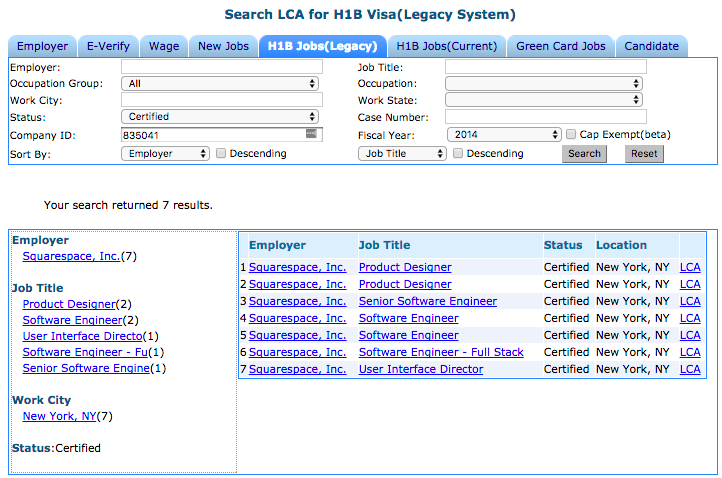Click the Job Title column header in results
The image size is (722, 478).
coord(384,245)
